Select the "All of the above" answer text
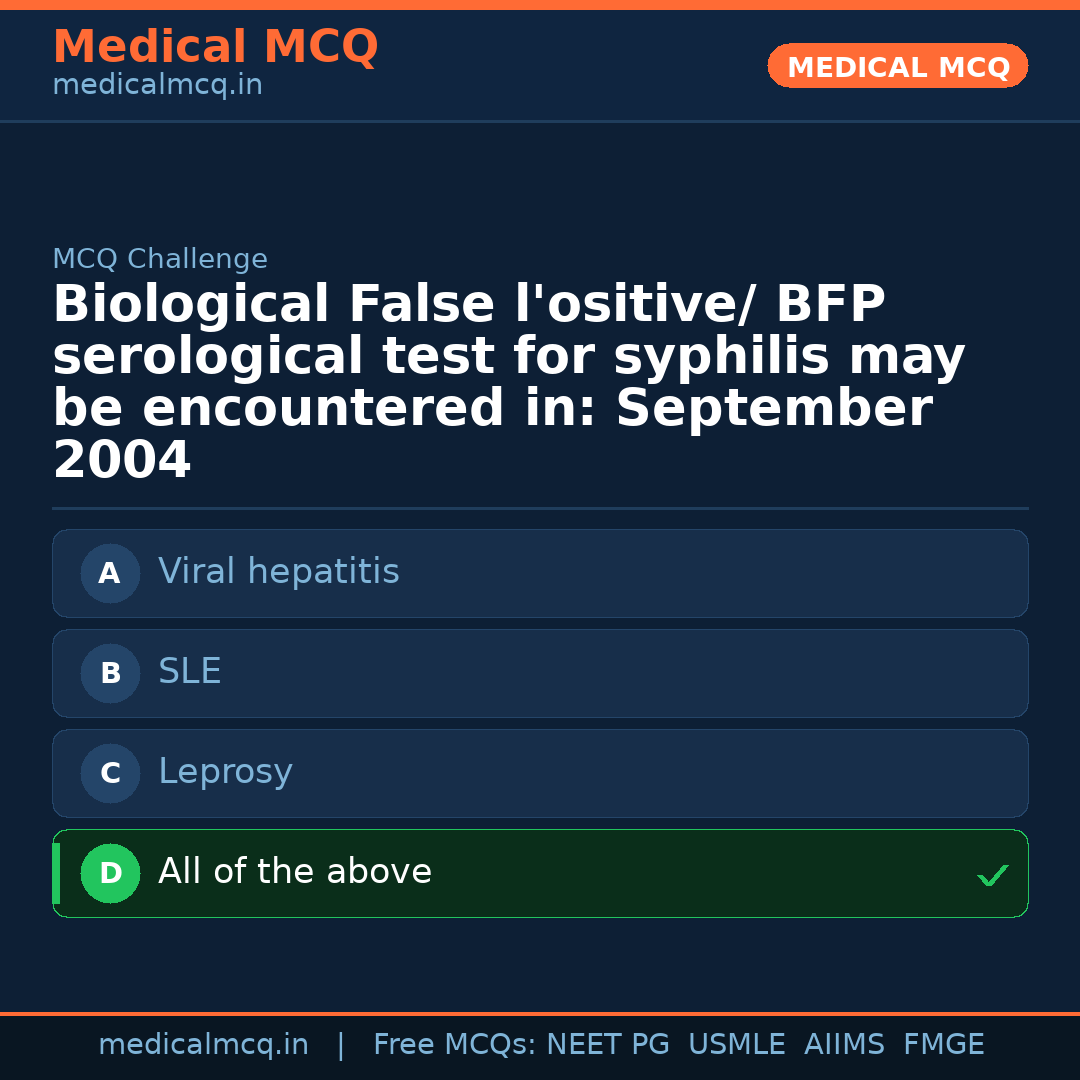 pos(295,872)
